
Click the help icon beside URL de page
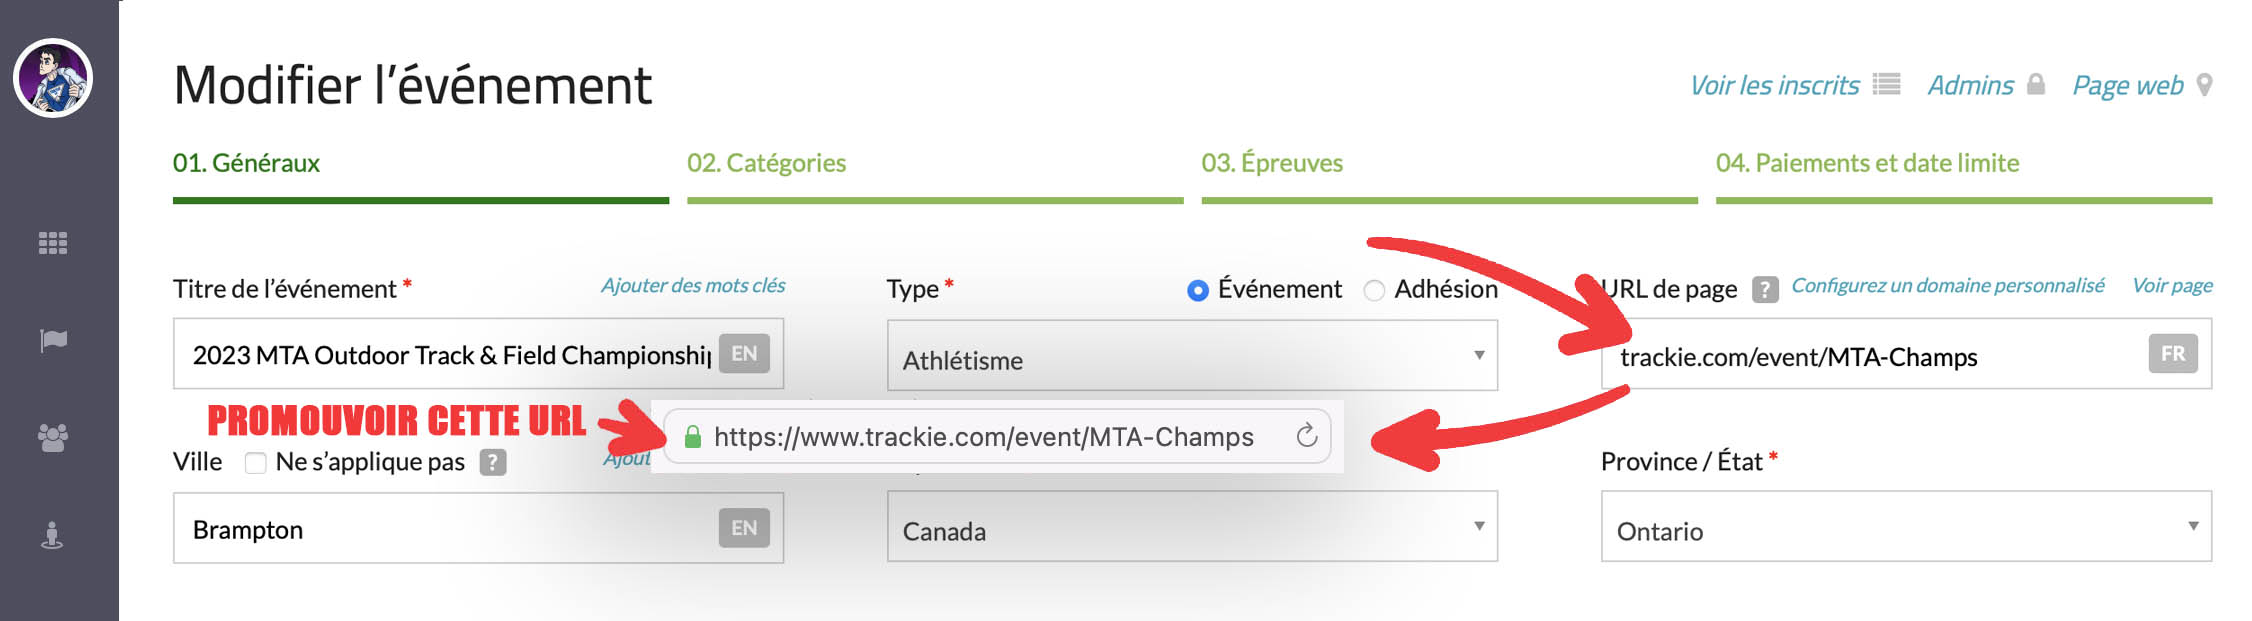tap(1765, 289)
